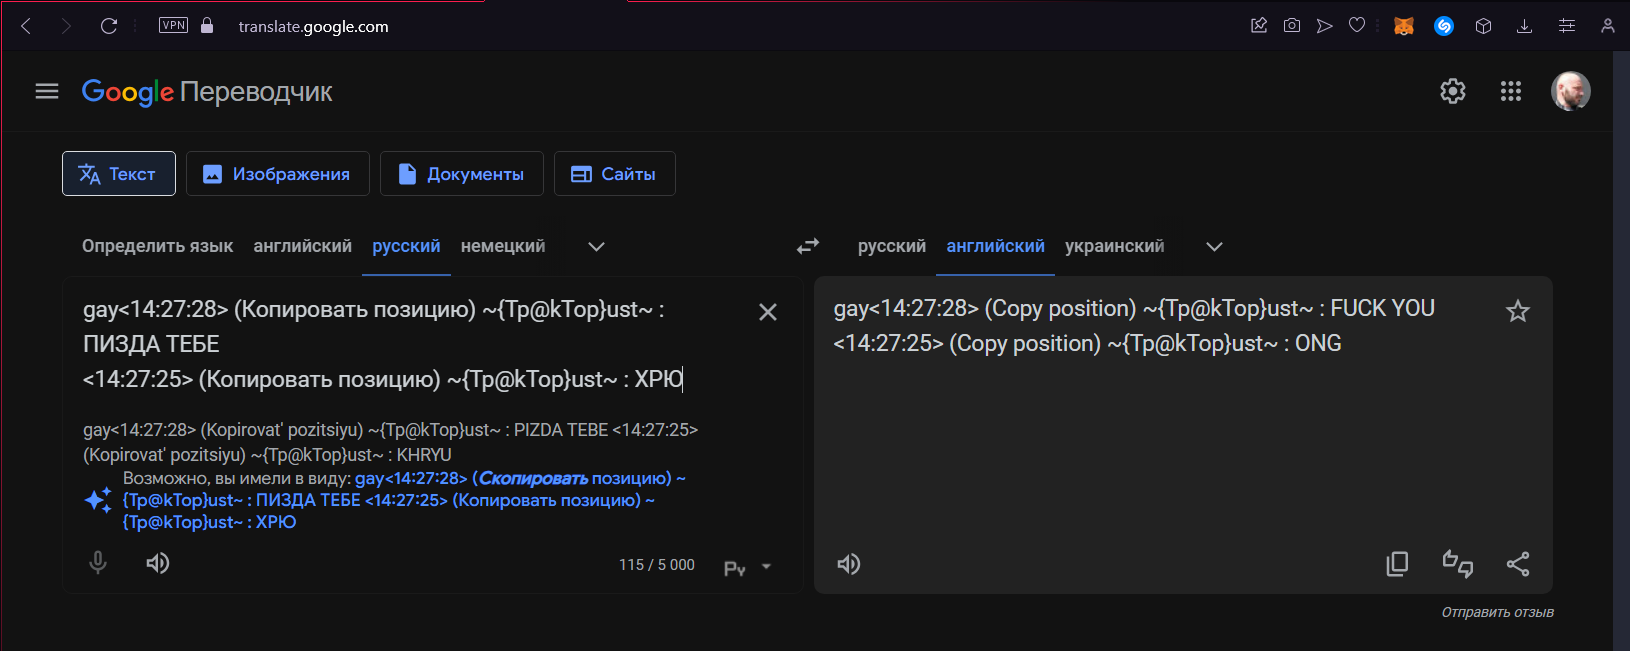1630x651 pixels.
Task: Play the translated text audio
Action: (849, 564)
